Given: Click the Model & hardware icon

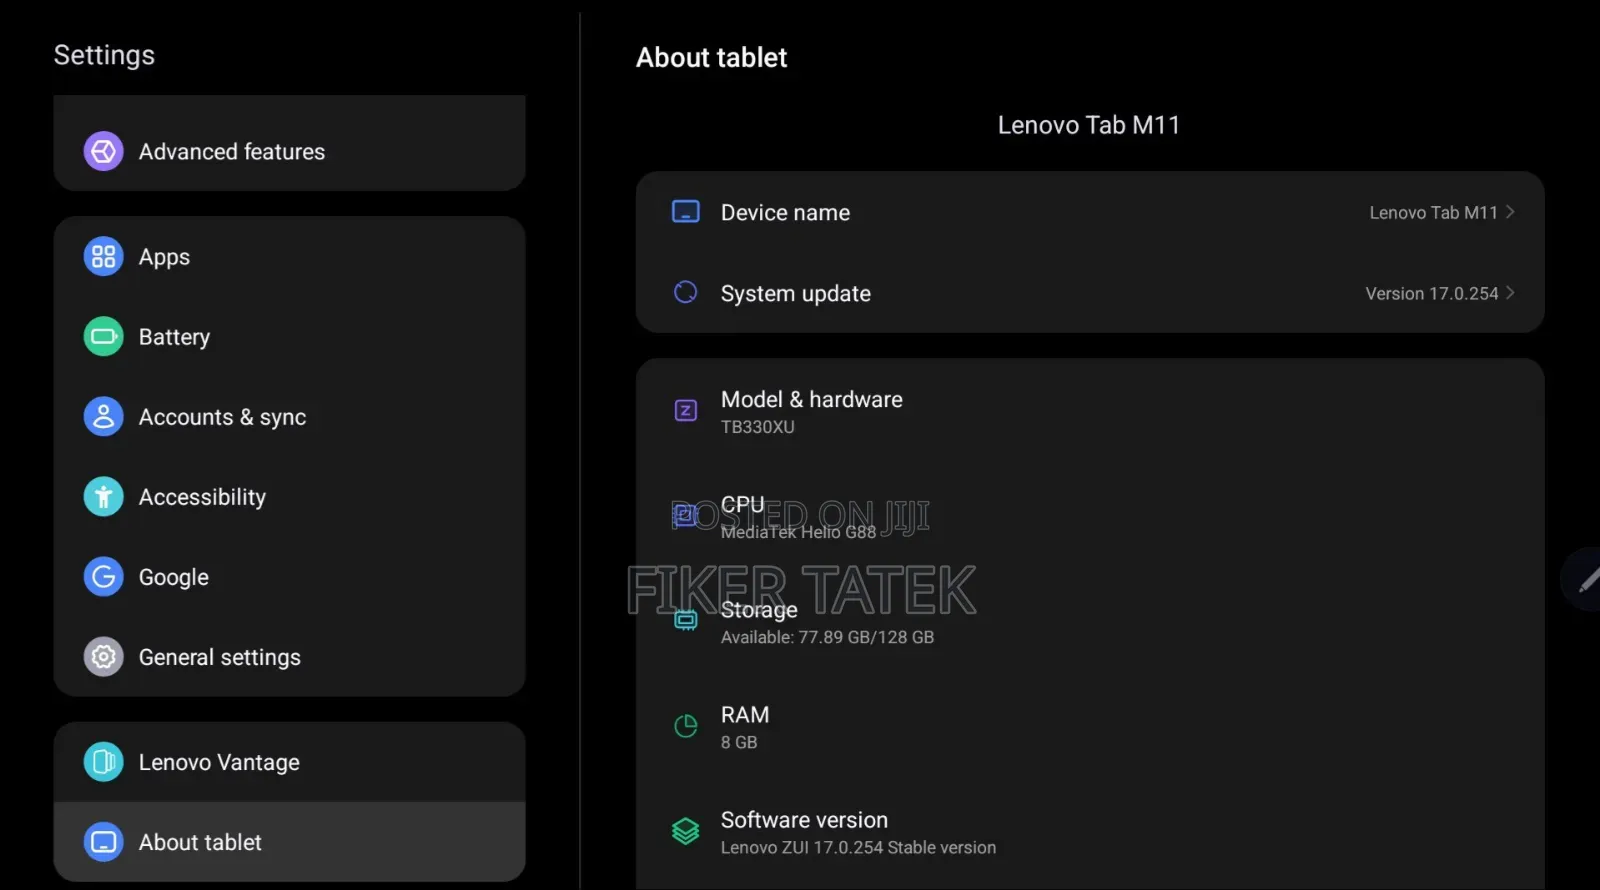Looking at the screenshot, I should tap(685, 410).
